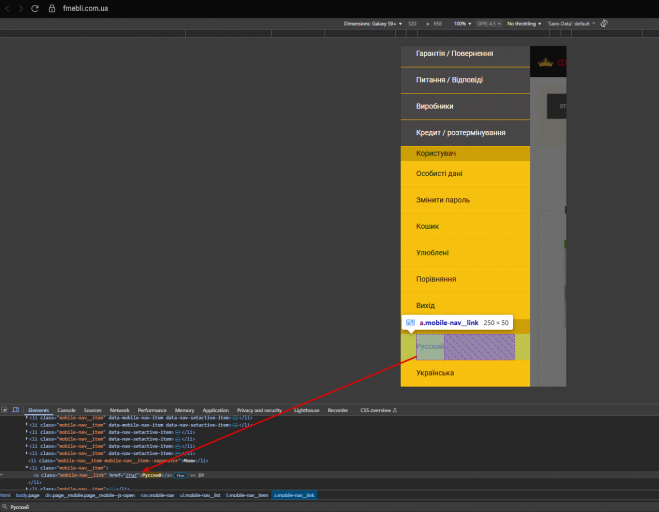Click the fmebli.com.ua address text
The height and width of the screenshot is (512, 659).
coord(85,8)
